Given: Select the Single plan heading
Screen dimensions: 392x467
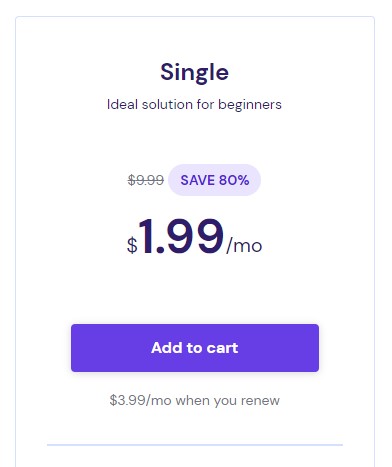Looking at the screenshot, I should 195,73.
